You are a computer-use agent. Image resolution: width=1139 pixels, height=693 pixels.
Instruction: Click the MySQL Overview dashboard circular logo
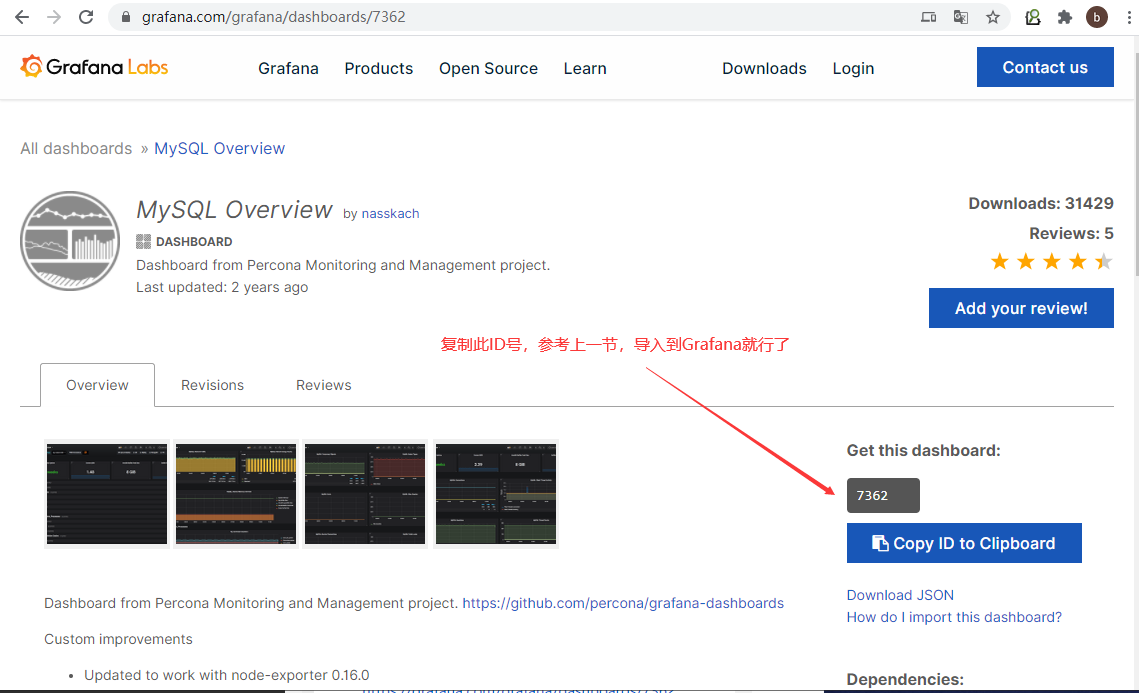(x=69, y=240)
